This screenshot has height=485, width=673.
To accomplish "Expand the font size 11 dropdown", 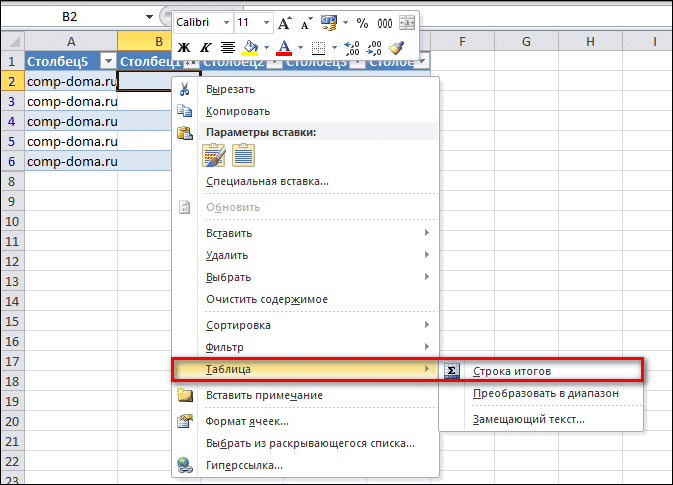I will coord(265,22).
